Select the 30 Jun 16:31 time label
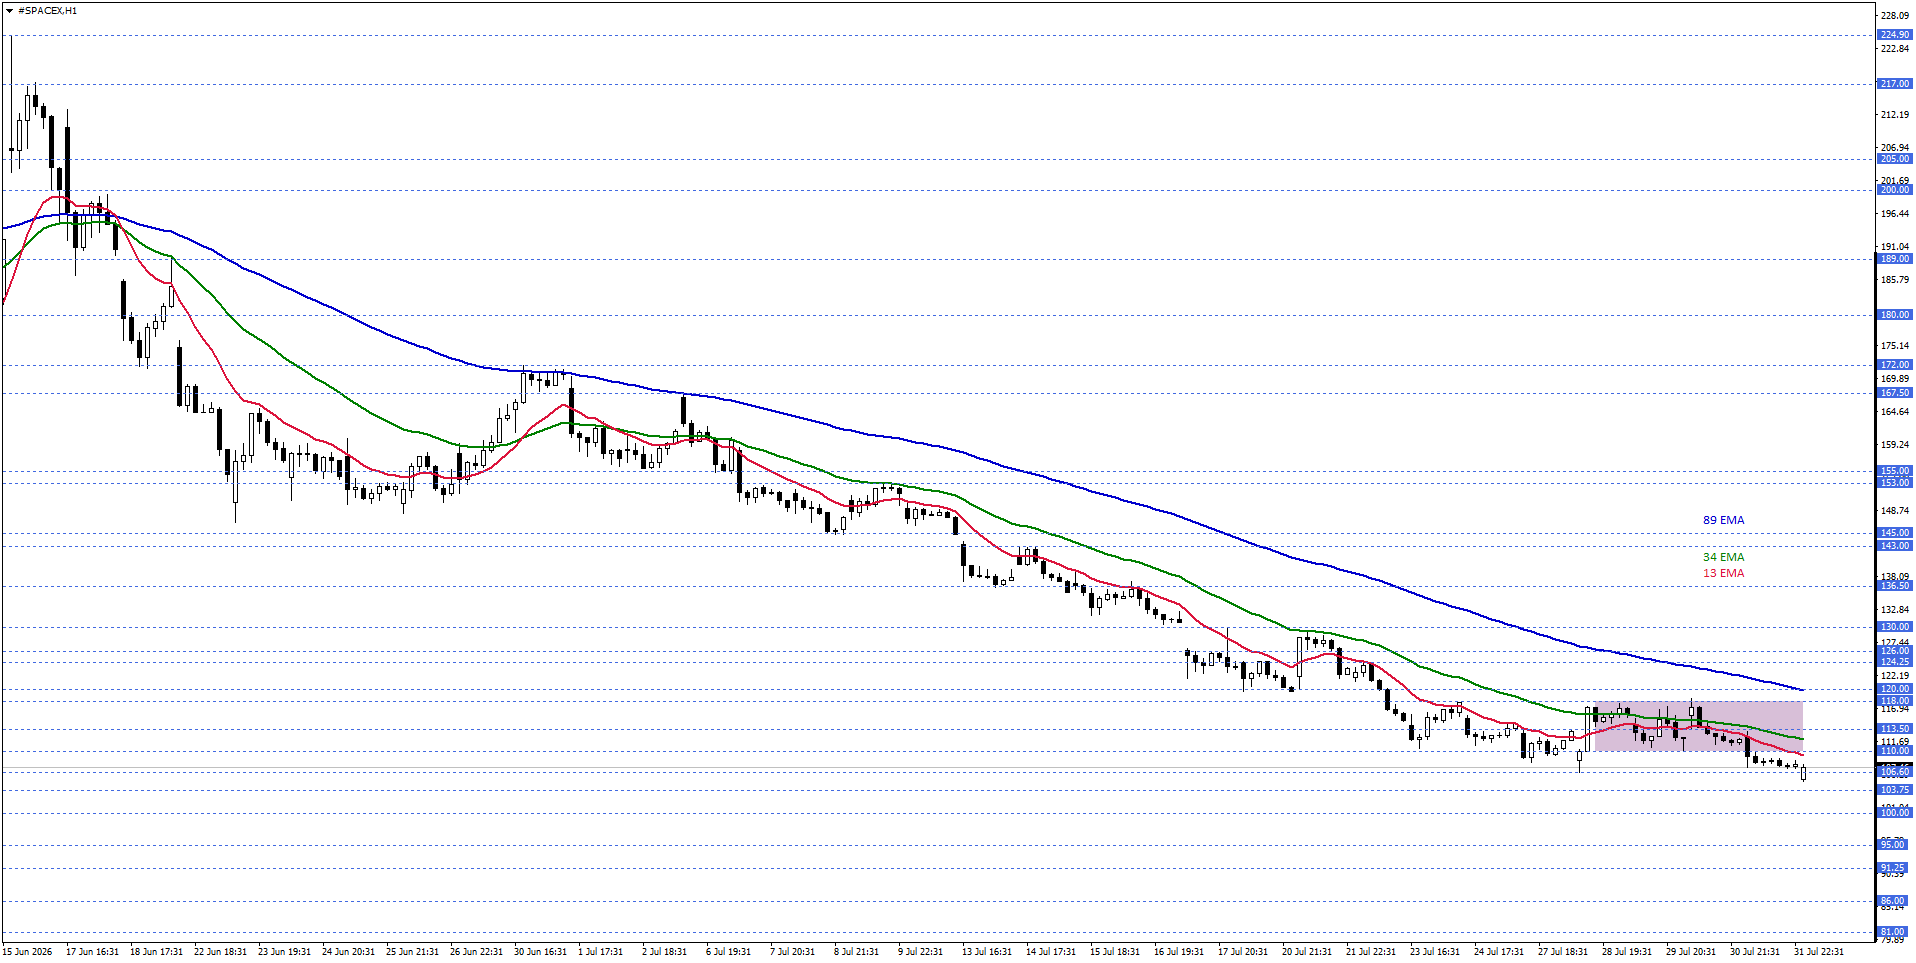1916x963 pixels. [x=540, y=952]
